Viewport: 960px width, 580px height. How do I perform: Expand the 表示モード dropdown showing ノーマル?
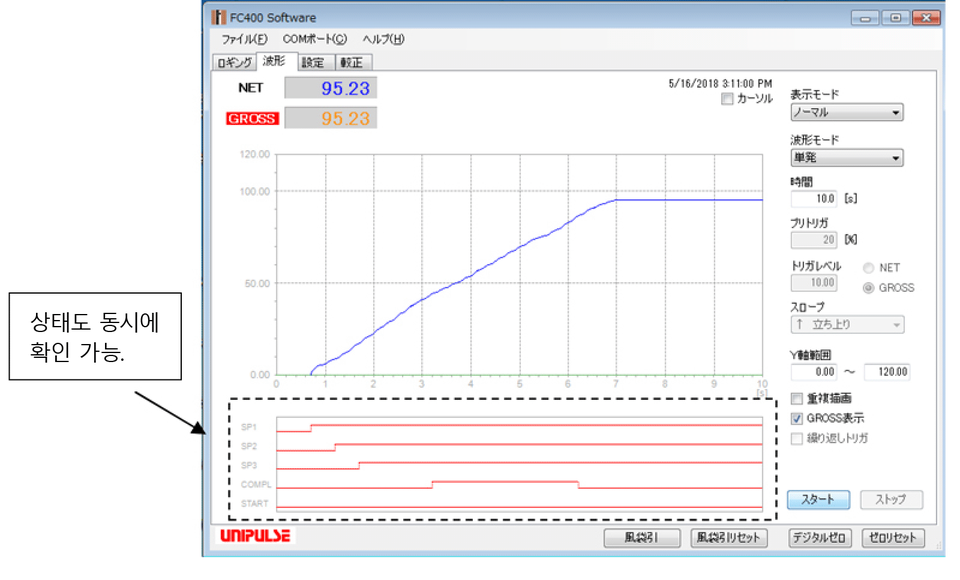tap(846, 113)
